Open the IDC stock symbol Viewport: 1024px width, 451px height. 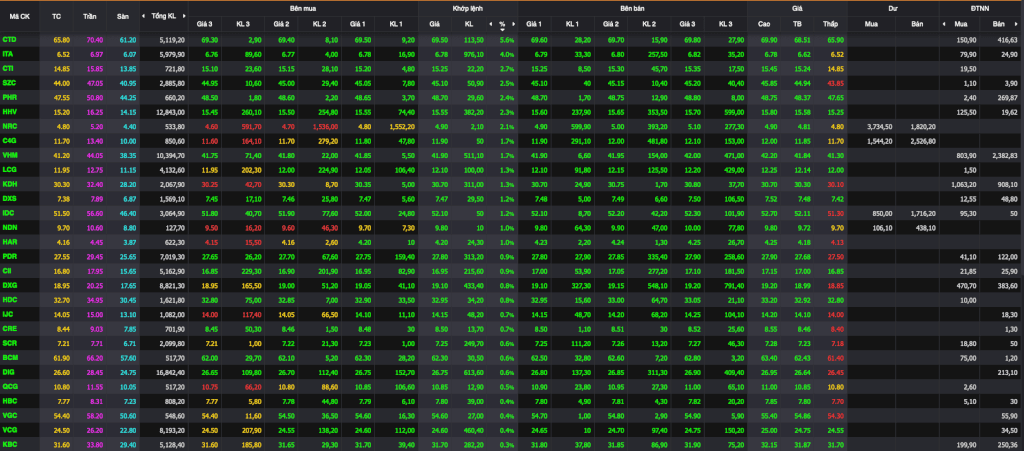pos(9,212)
